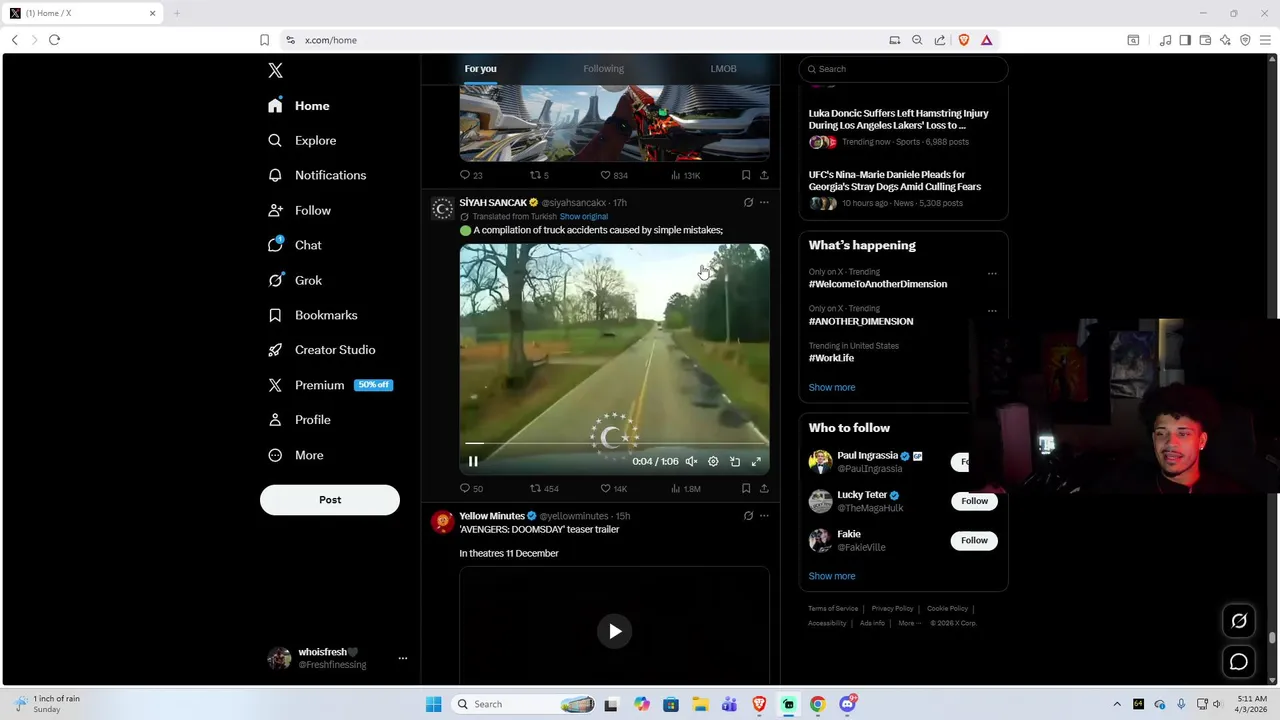
Task: Open the Explore page
Action: point(302,141)
